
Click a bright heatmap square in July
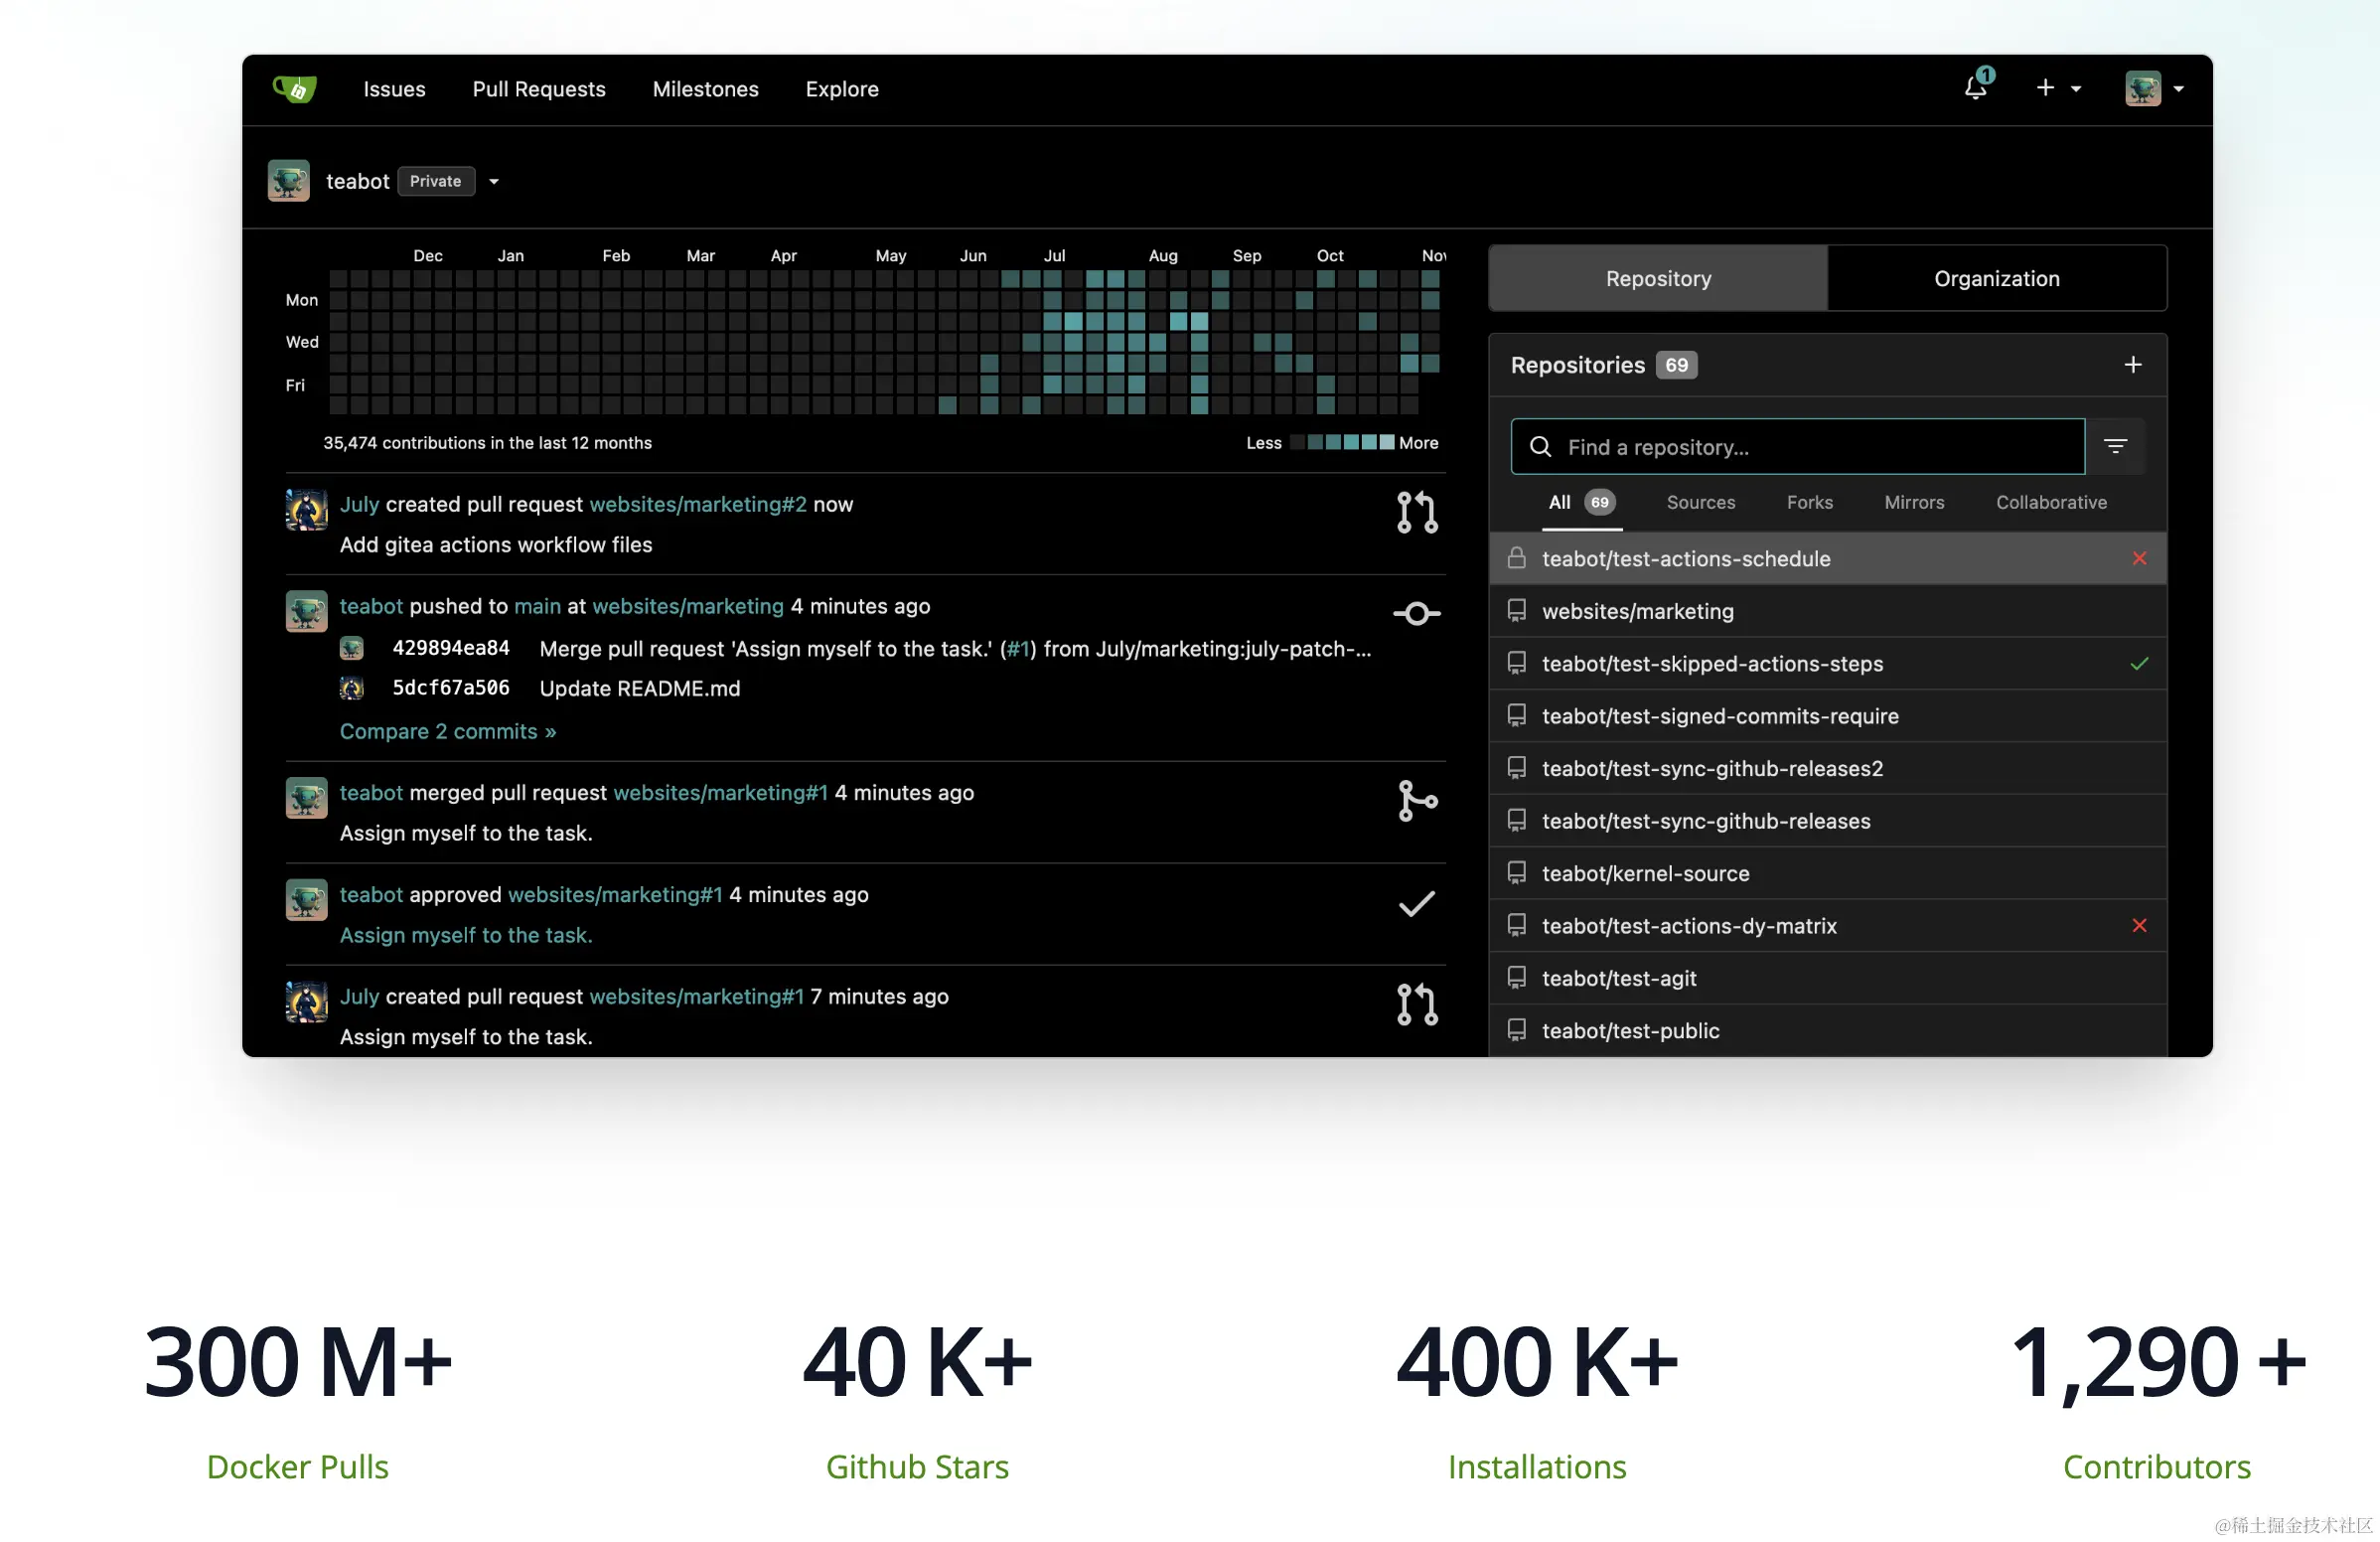coord(1073,321)
